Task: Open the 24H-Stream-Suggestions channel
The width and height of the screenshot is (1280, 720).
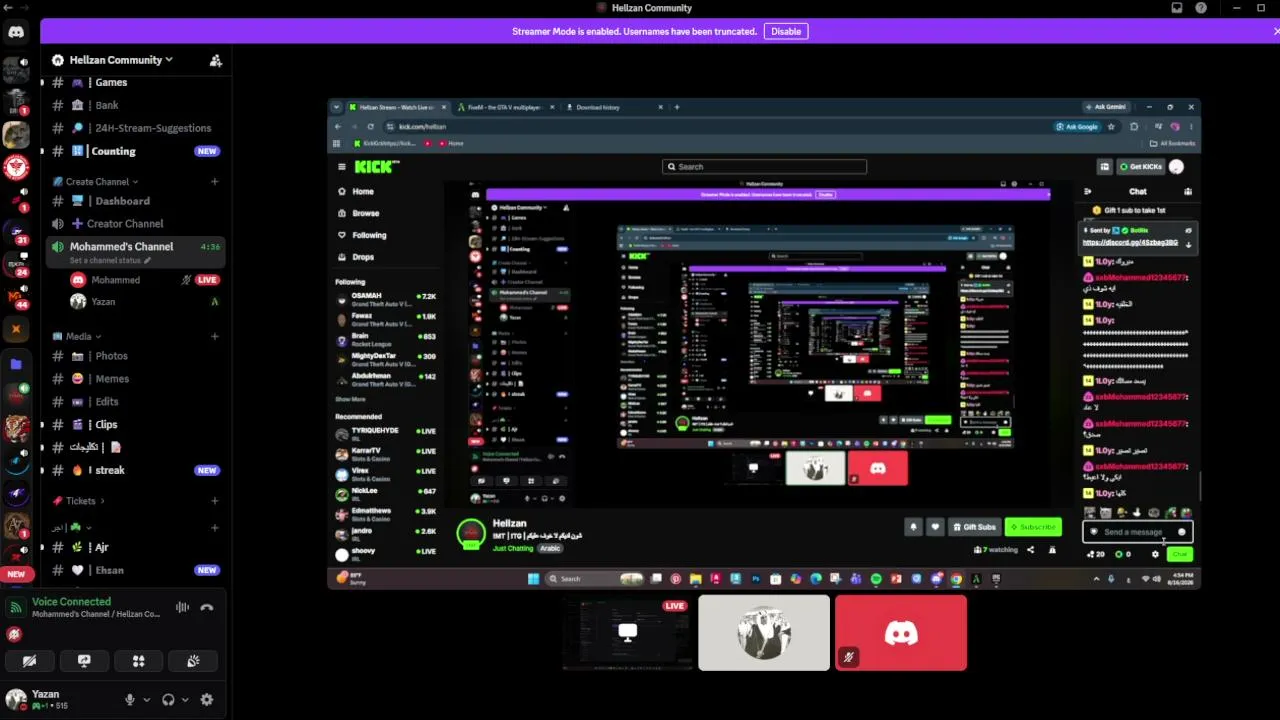Action: 135,128
